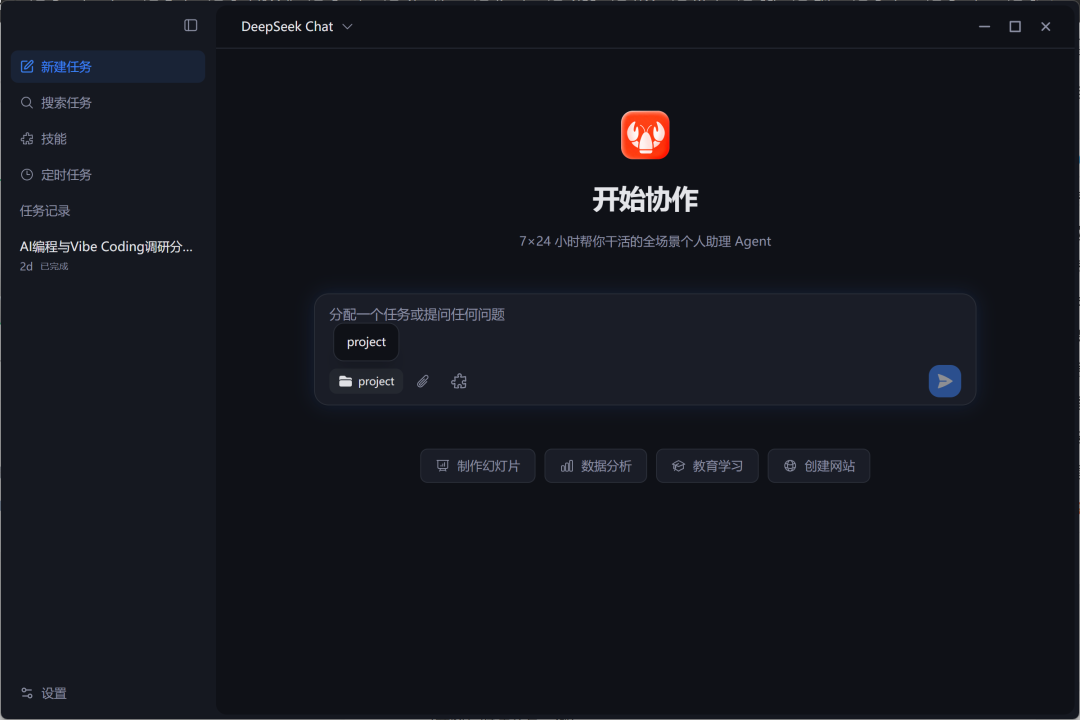Open the AI编程与Vibe Coding调研分 task record
1080x720 pixels.
[108, 255]
